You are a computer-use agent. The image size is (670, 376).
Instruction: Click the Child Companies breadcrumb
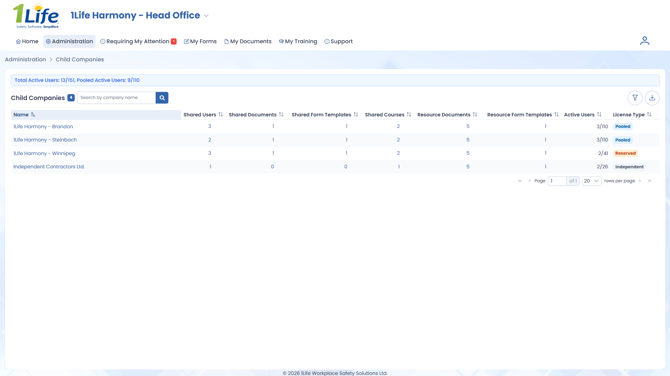[x=79, y=59]
